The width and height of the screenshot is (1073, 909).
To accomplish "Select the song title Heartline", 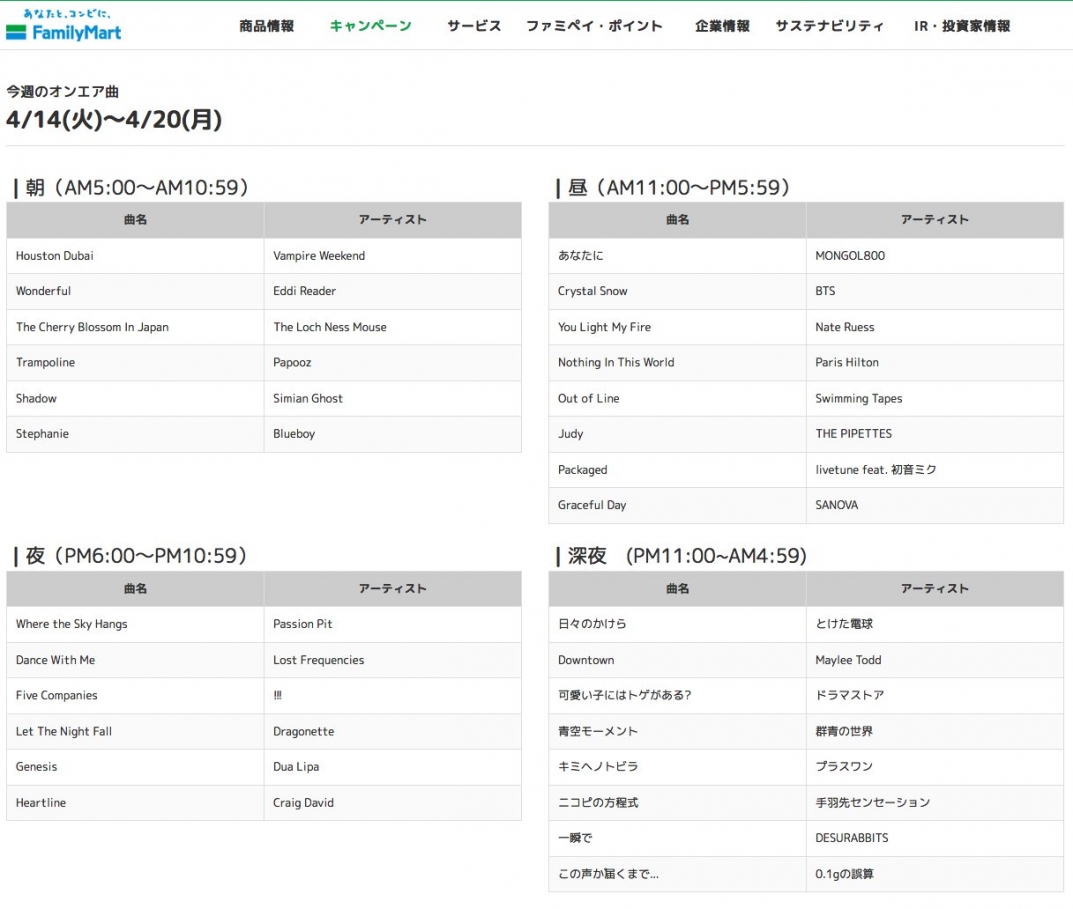I will coord(41,803).
